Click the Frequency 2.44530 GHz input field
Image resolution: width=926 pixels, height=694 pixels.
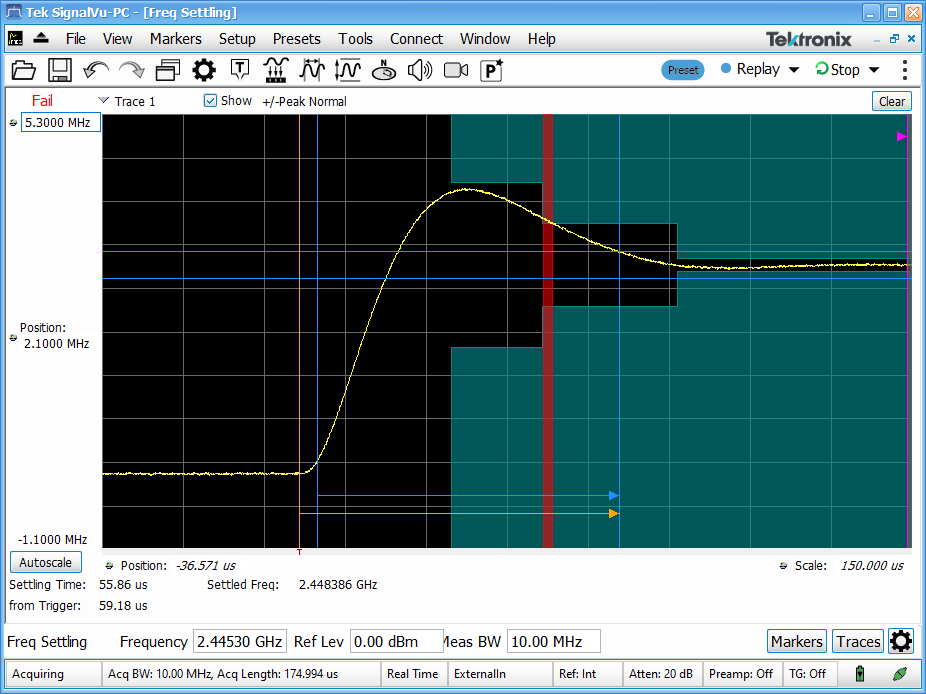[240, 642]
